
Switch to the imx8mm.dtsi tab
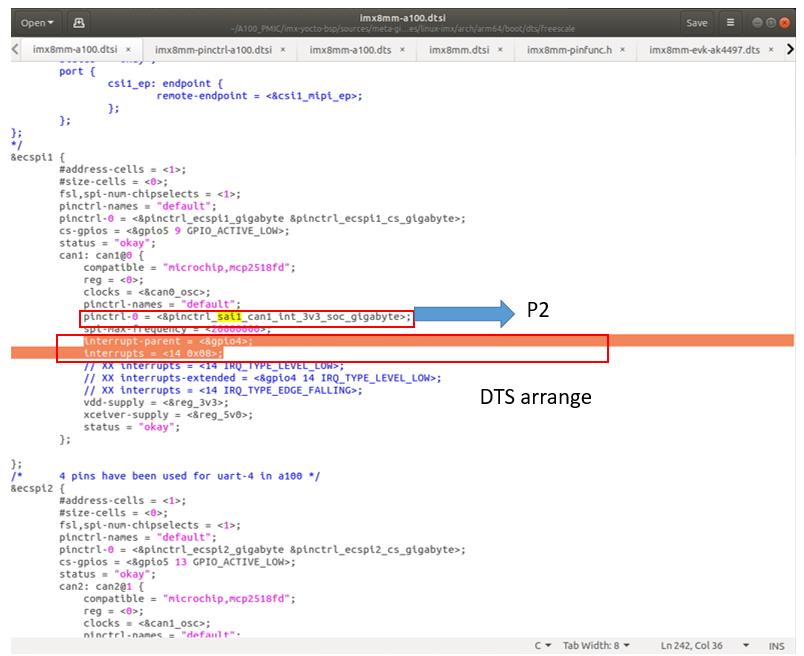click(459, 50)
